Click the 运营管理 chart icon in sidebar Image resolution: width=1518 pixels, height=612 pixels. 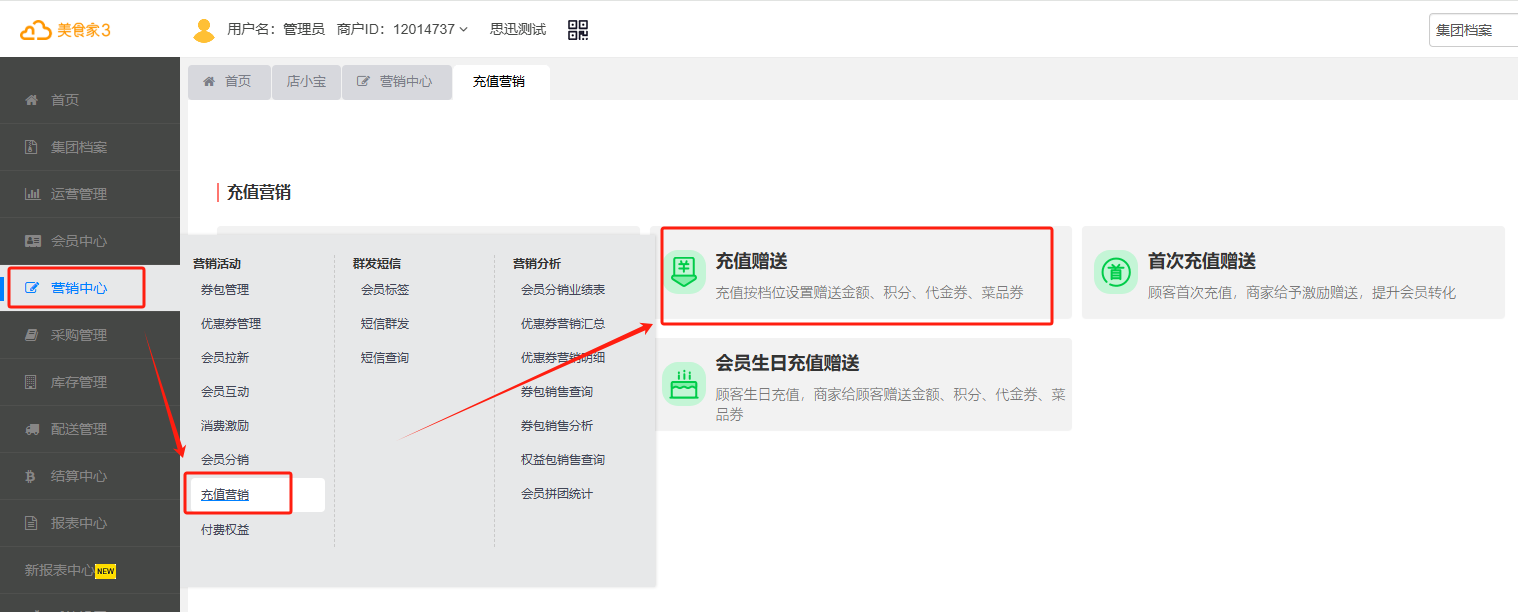32,194
